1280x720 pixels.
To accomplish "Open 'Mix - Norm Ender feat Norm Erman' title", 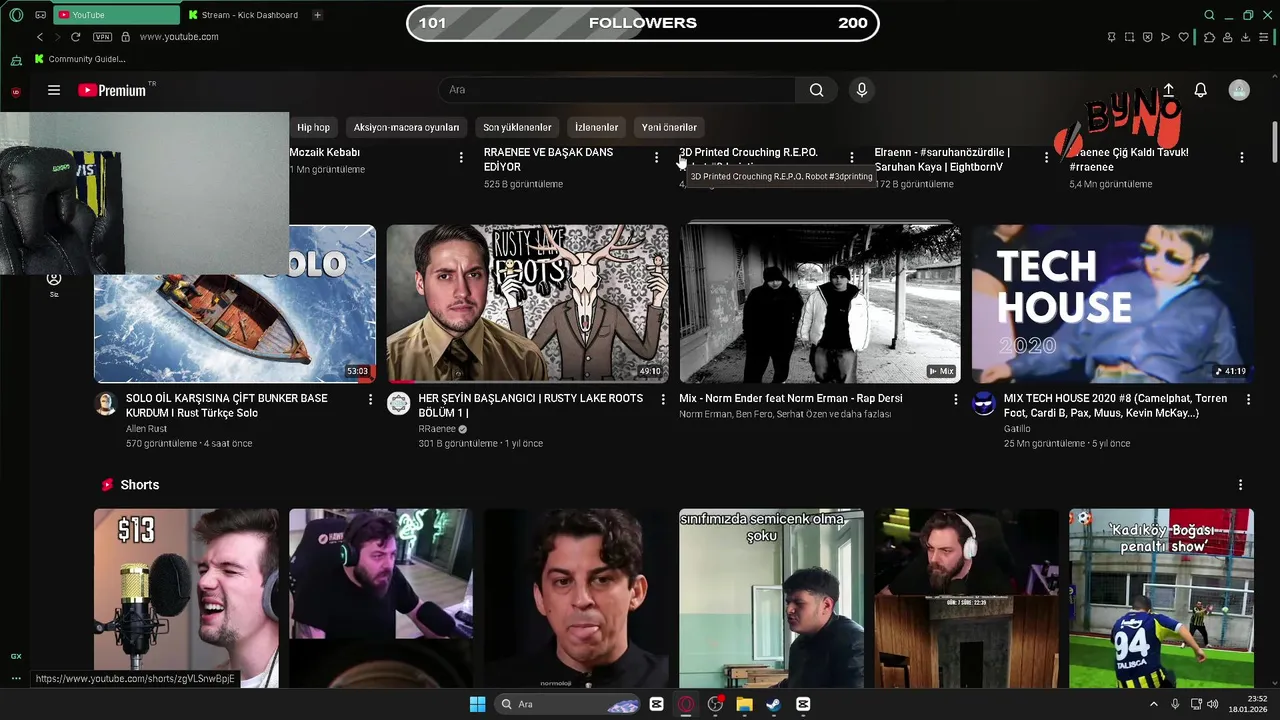I will tap(791, 398).
